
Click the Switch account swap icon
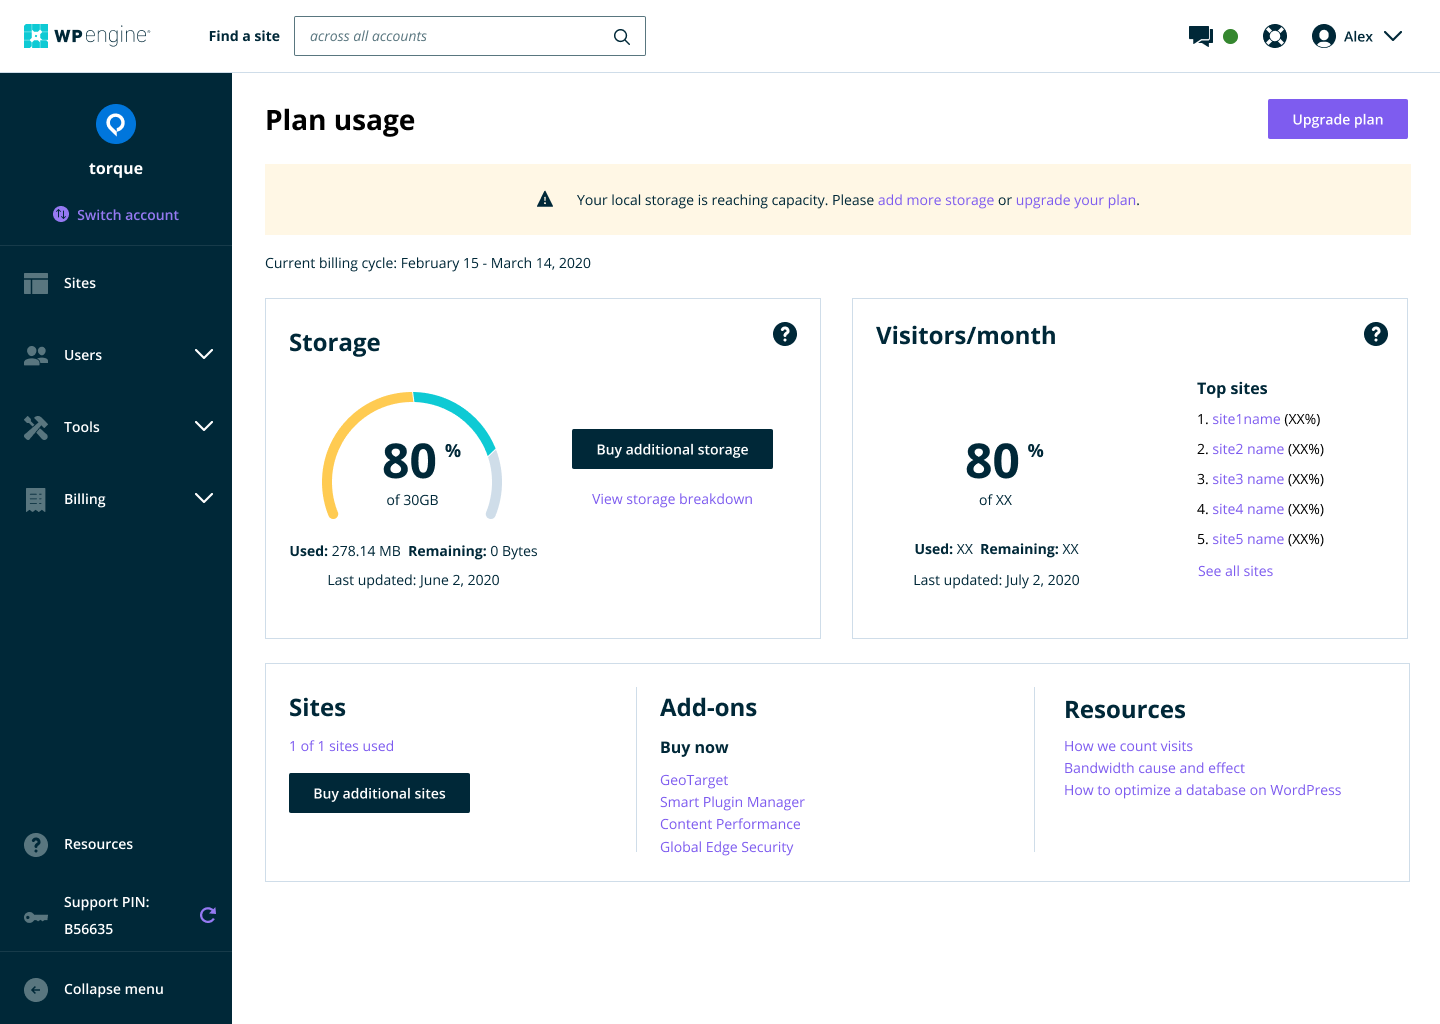point(61,214)
